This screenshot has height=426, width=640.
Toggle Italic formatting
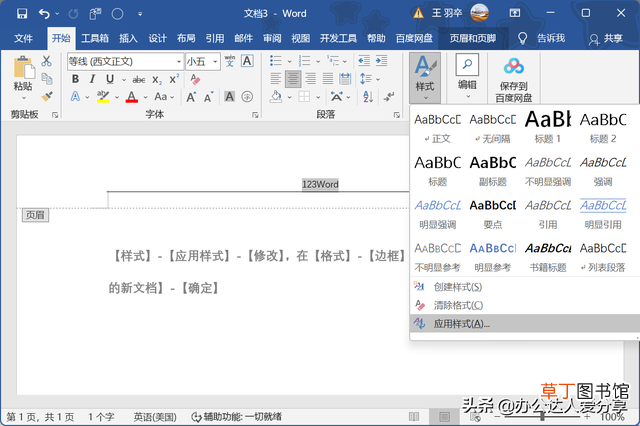[92, 79]
